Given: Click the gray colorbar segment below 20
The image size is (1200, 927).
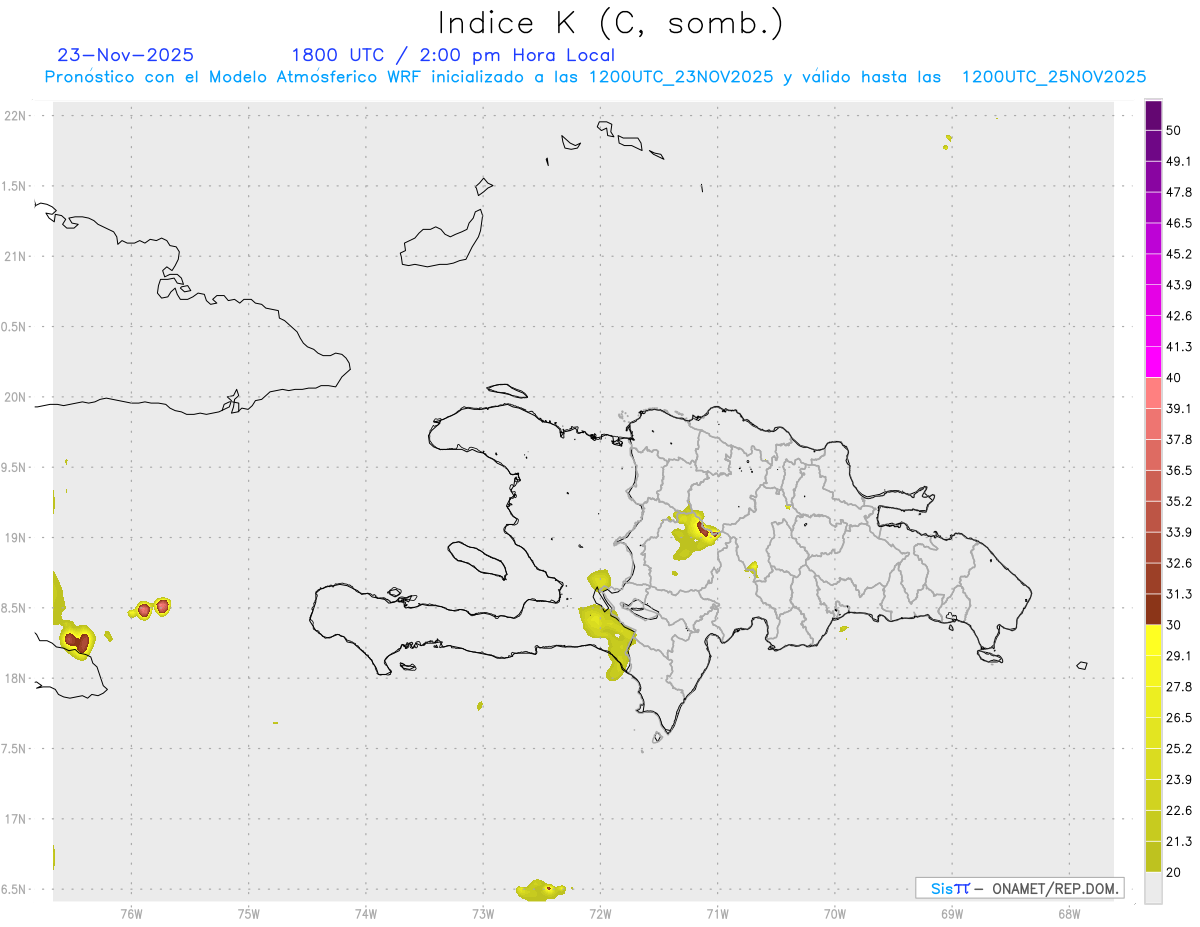Looking at the screenshot, I should click(x=1153, y=887).
